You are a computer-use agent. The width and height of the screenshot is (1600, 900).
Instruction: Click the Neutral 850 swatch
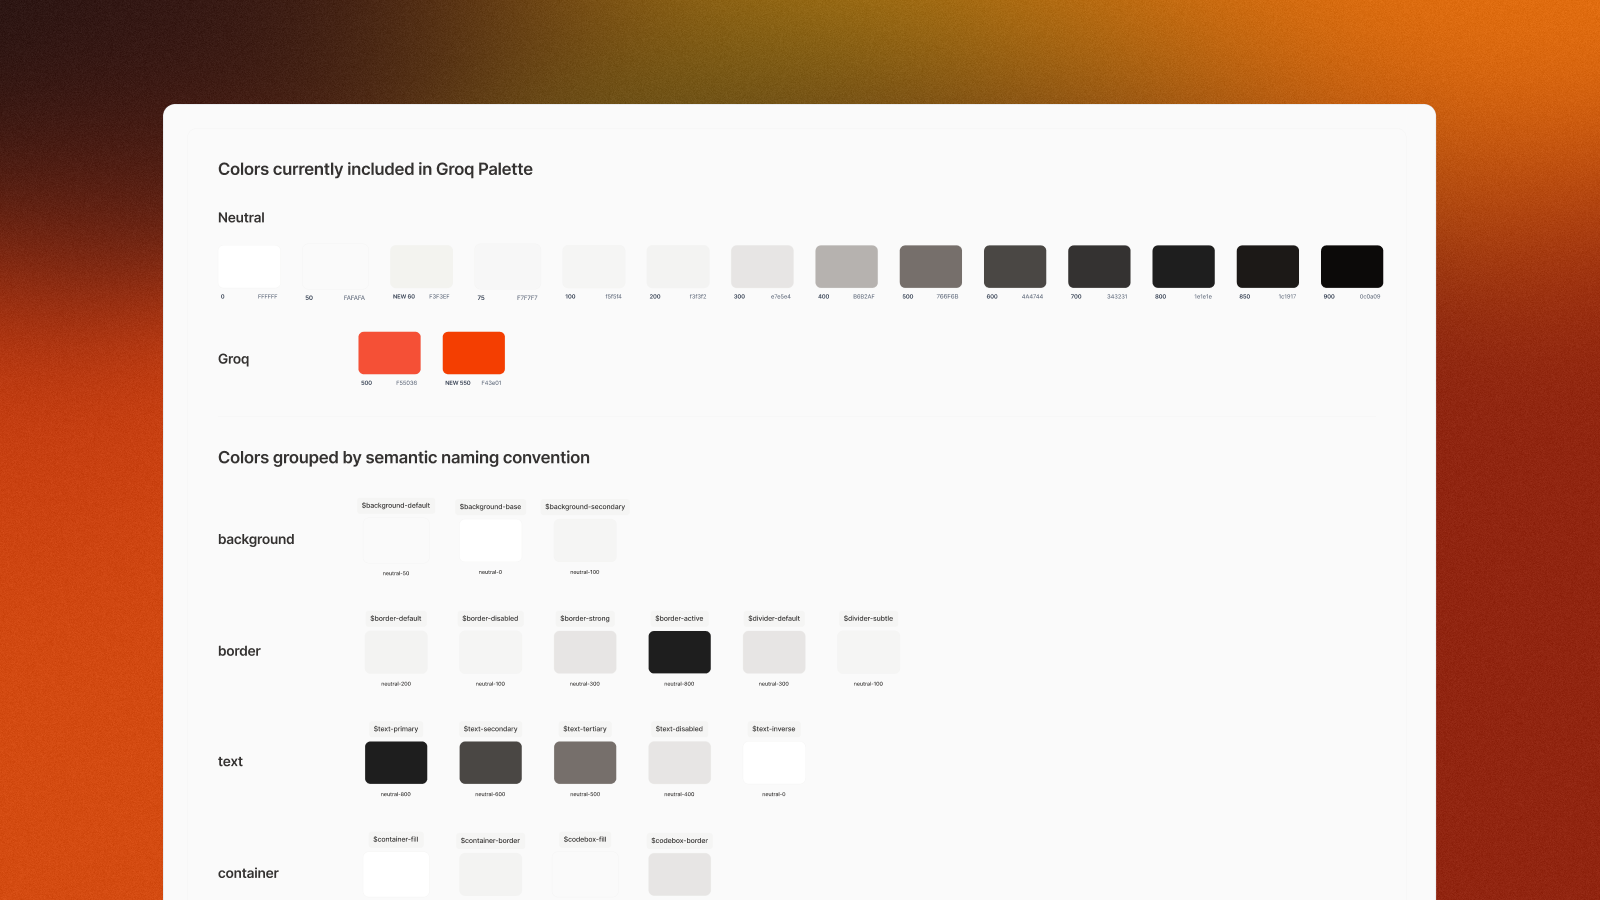[1267, 267]
